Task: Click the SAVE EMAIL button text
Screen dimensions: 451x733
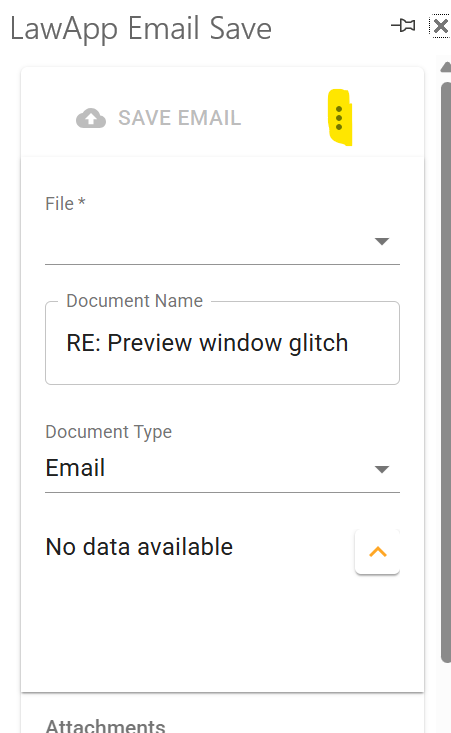Action: pyautogui.click(x=179, y=118)
